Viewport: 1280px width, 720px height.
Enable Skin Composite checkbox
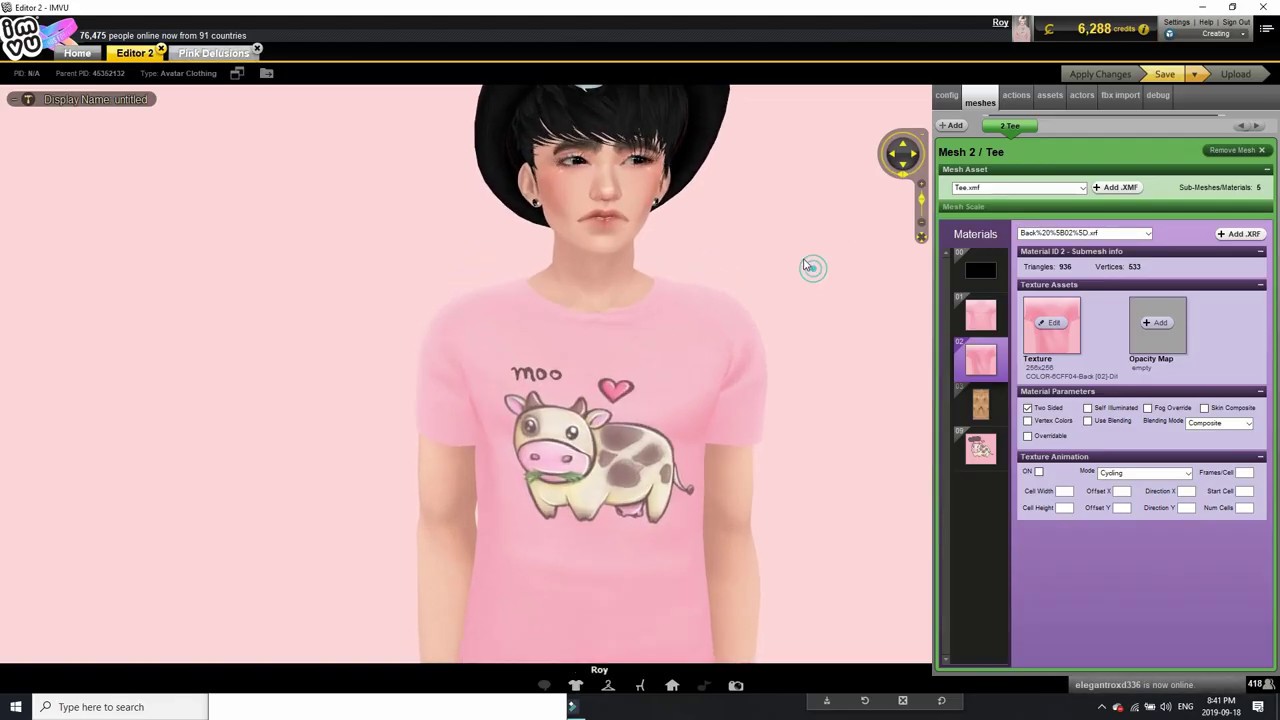point(1204,408)
